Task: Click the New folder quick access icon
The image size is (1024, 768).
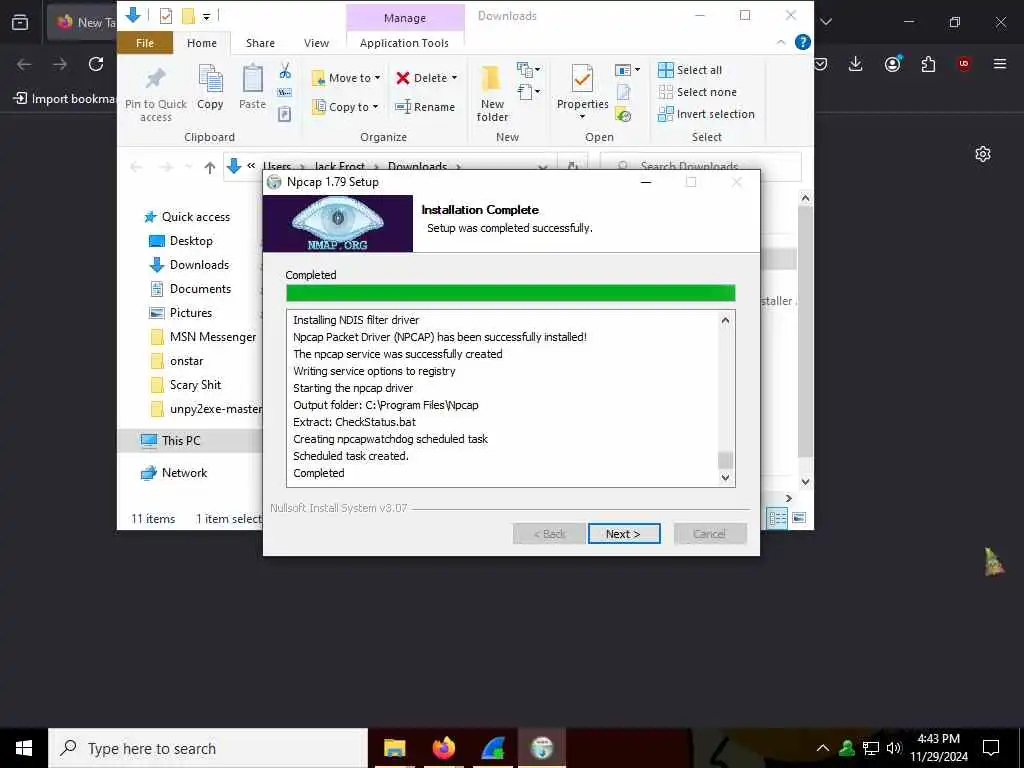Action: pyautogui.click(x=188, y=16)
